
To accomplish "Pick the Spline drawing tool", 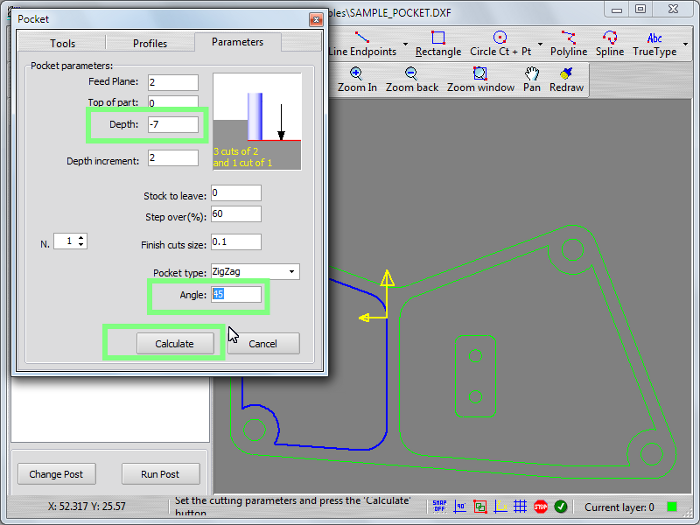I will [610, 44].
